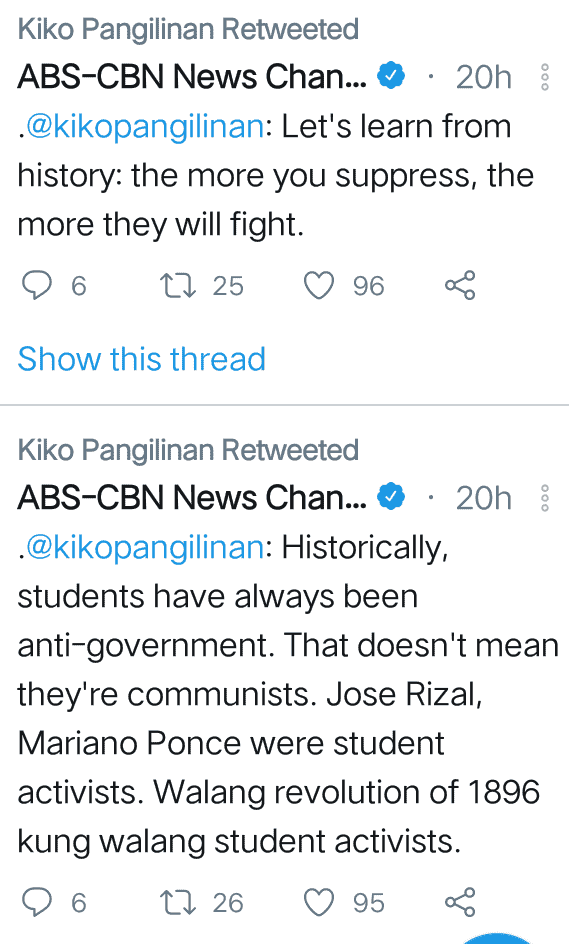
Task: Tap the second 'Kiko Pangilinan Retweeted' label
Action: click(188, 450)
